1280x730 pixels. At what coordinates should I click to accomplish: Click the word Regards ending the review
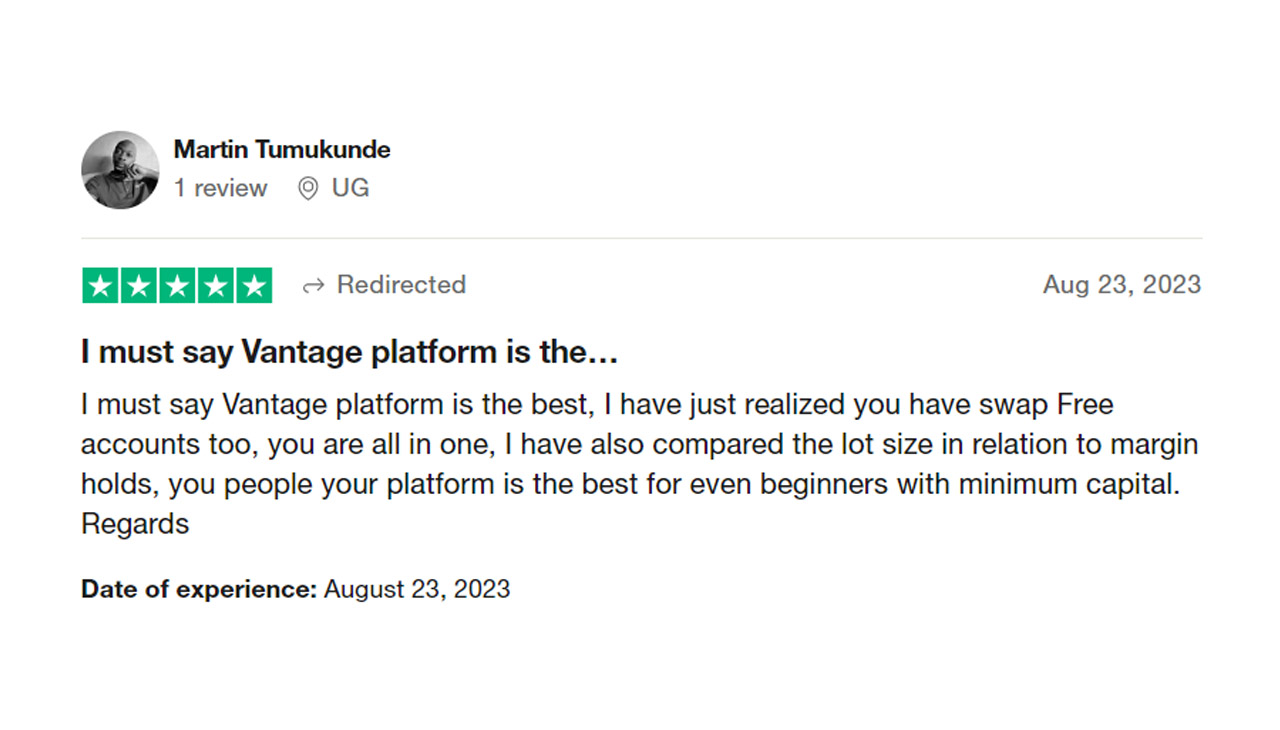(135, 524)
